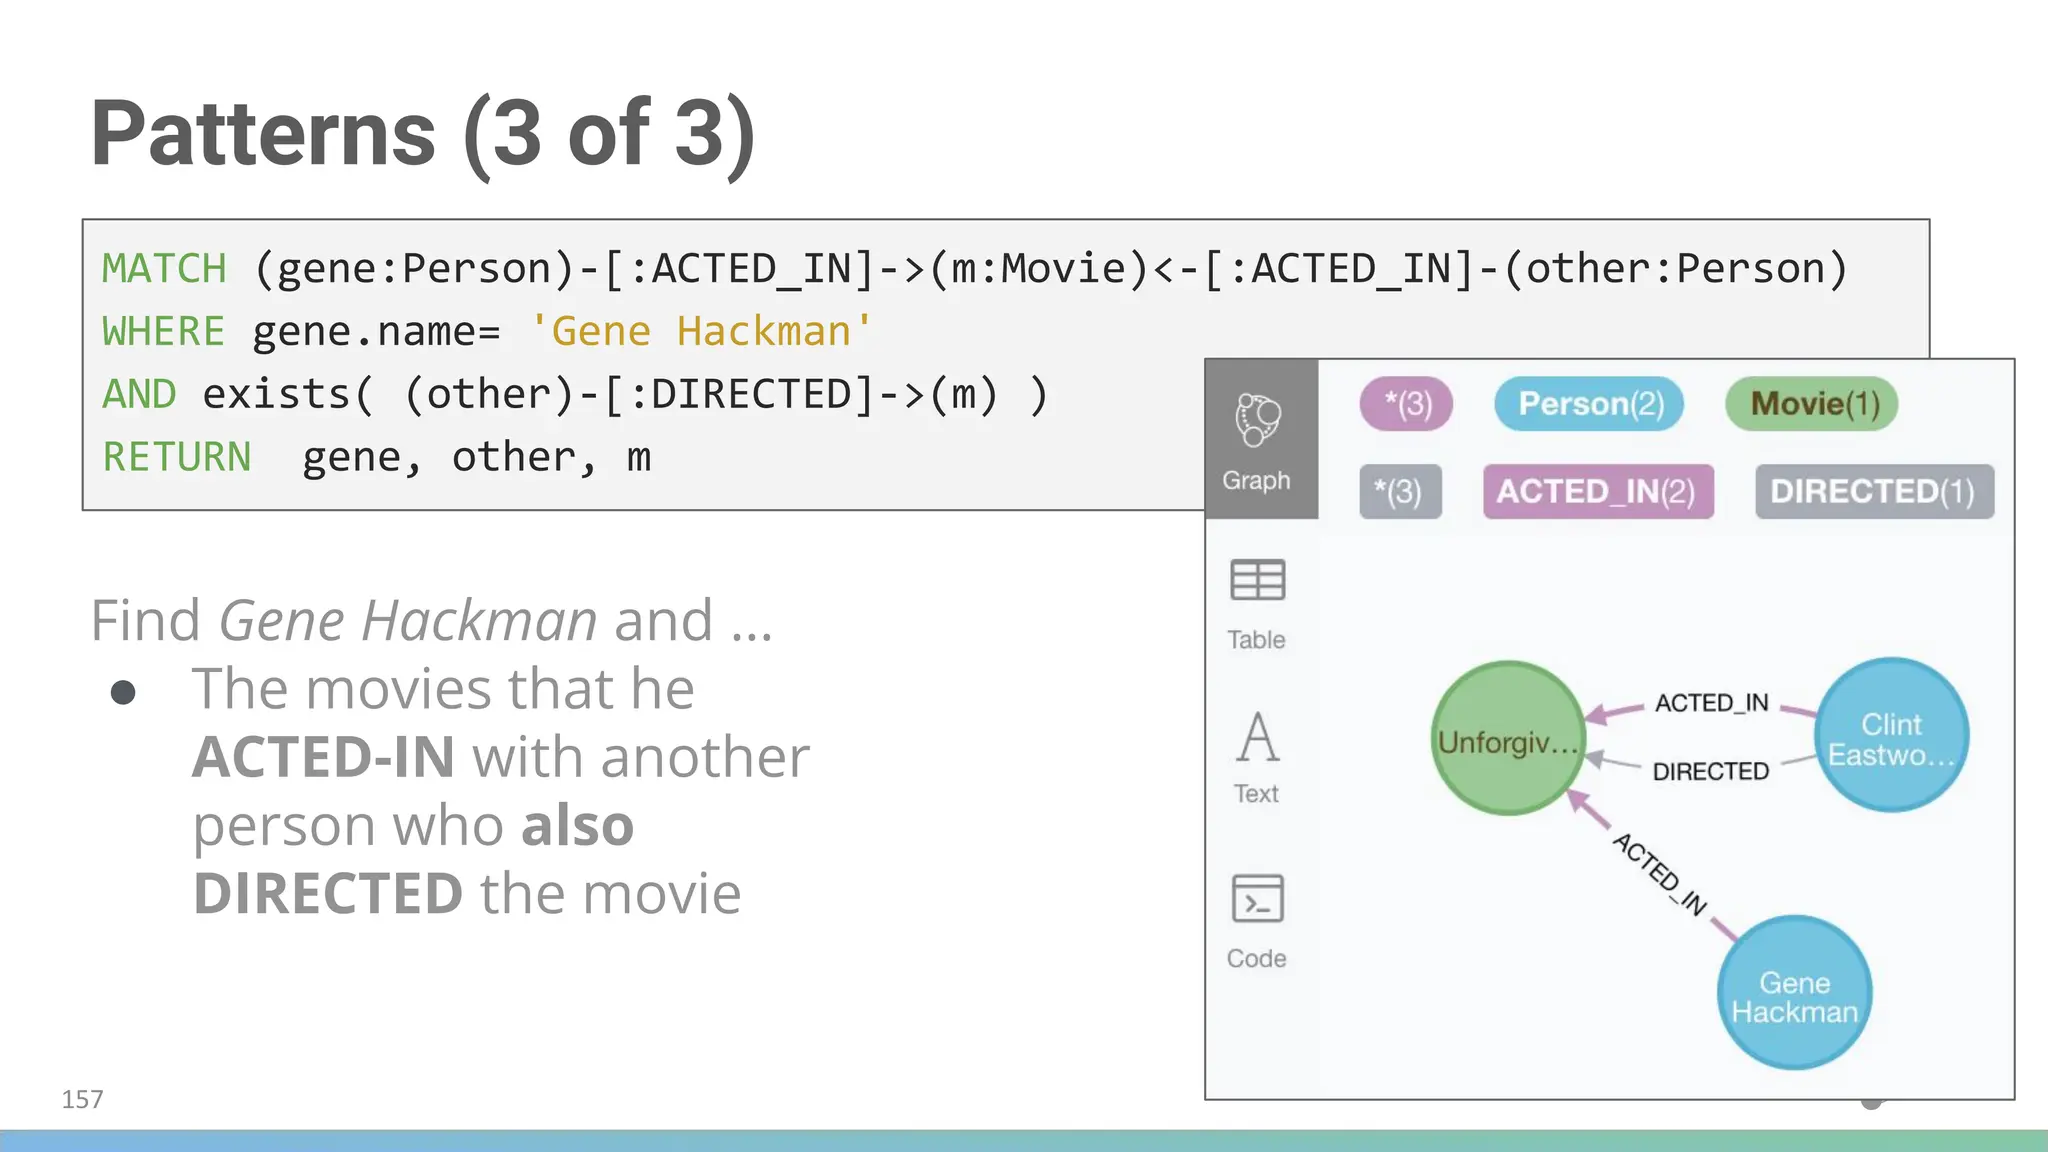The height and width of the screenshot is (1152, 2048).
Task: Select the DIRECTED(1) relationship badge
Action: point(1874,491)
